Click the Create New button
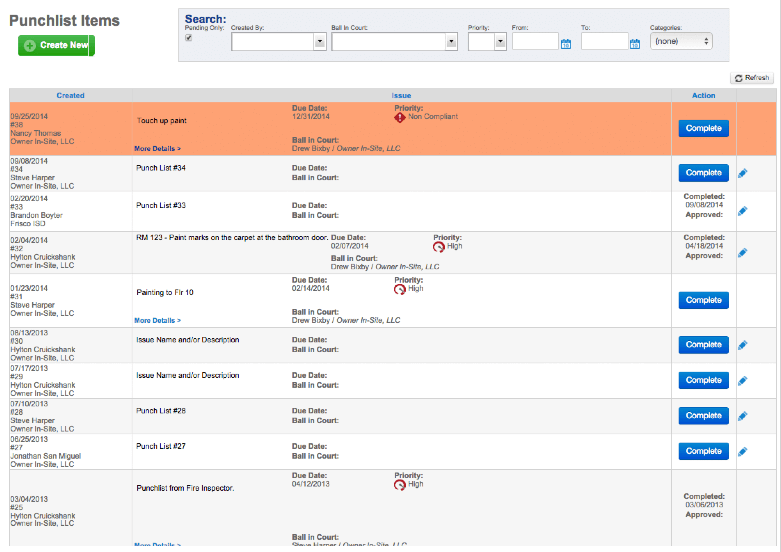Image resolution: width=781 pixels, height=552 pixels. tap(56, 45)
